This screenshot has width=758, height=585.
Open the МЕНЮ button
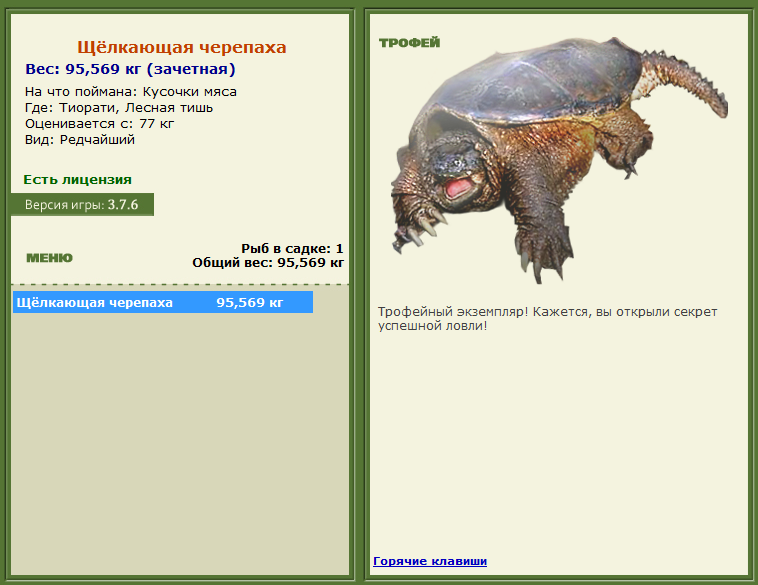[x=49, y=258]
